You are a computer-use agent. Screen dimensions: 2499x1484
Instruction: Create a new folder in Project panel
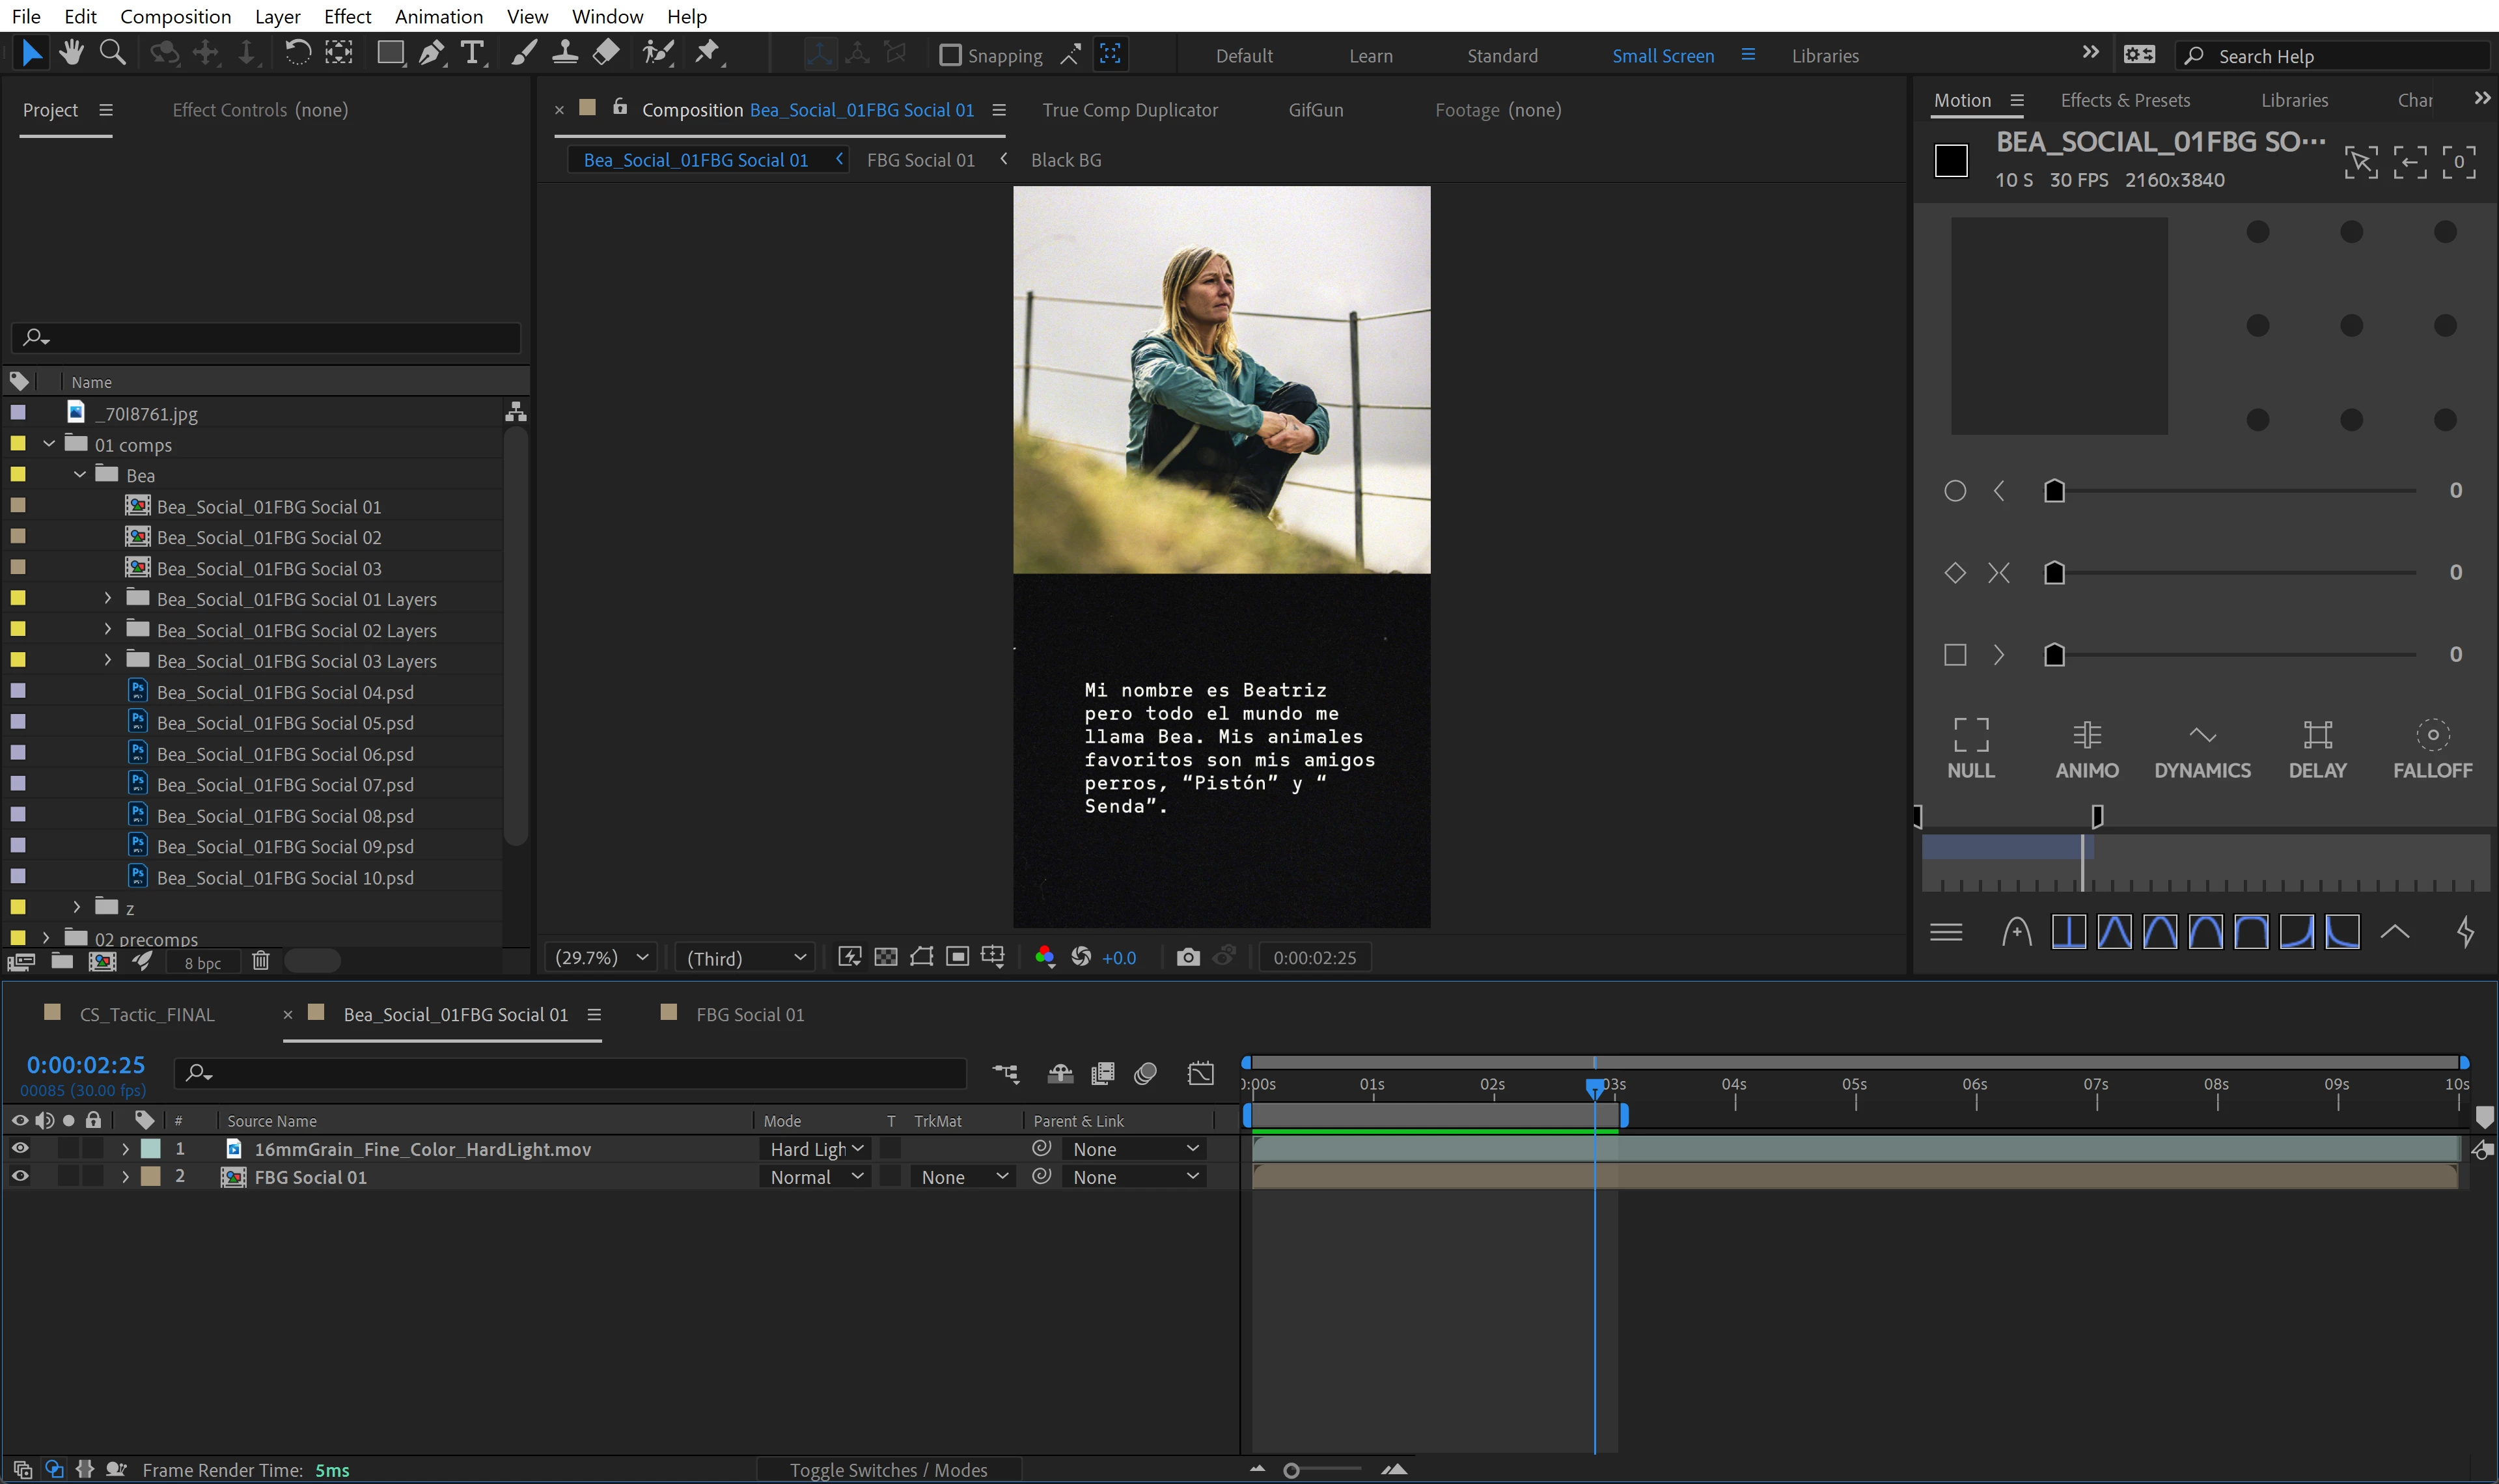[62, 961]
